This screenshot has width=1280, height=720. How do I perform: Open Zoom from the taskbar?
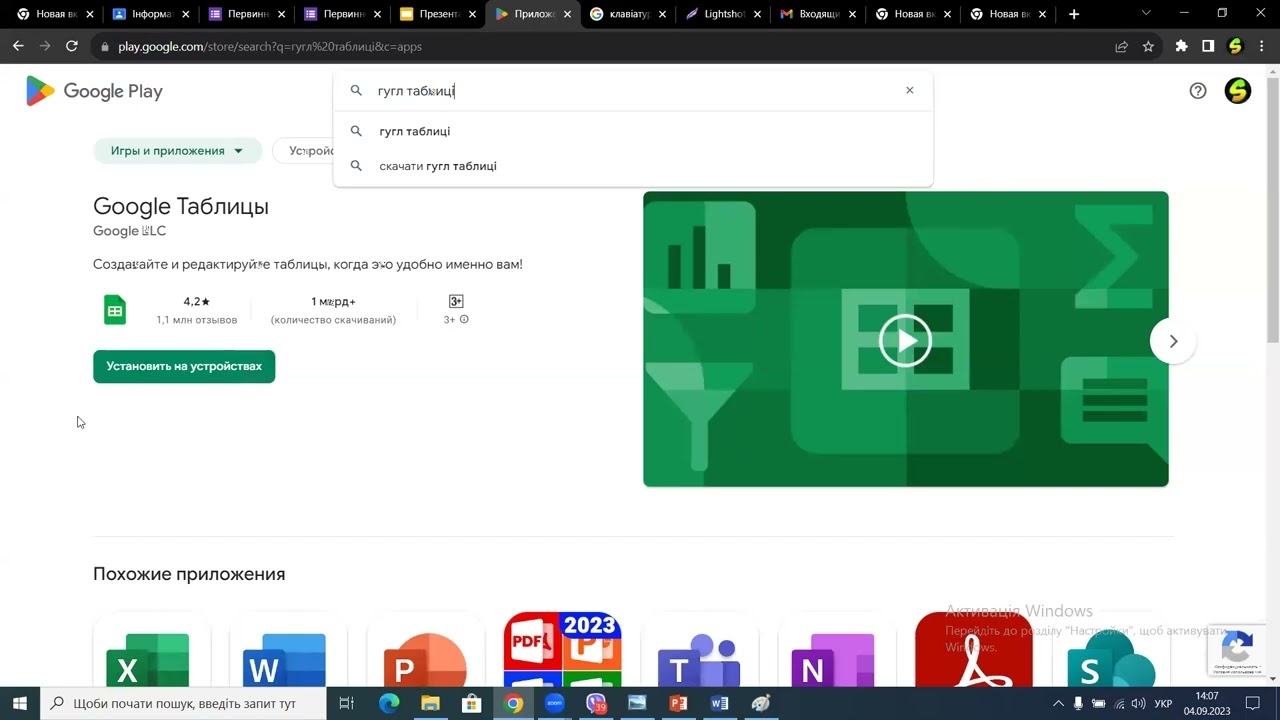pos(554,703)
